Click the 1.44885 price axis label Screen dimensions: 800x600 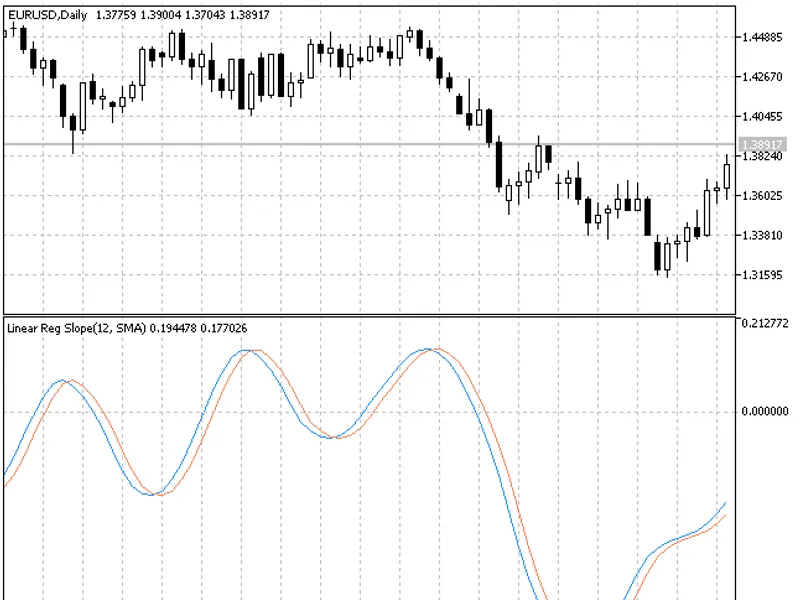762,37
